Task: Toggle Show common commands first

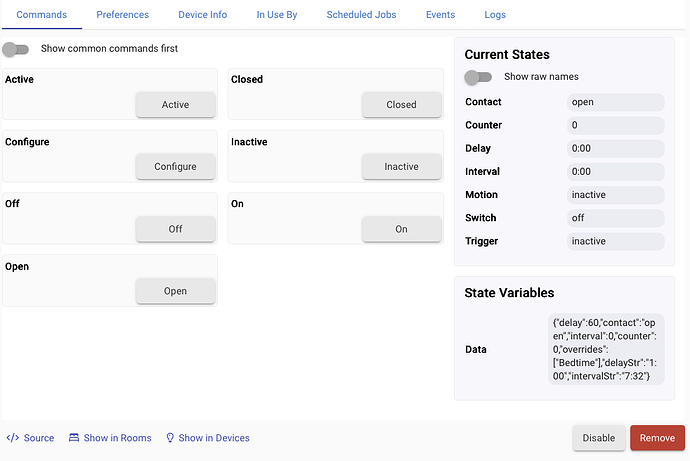Action: (16, 49)
